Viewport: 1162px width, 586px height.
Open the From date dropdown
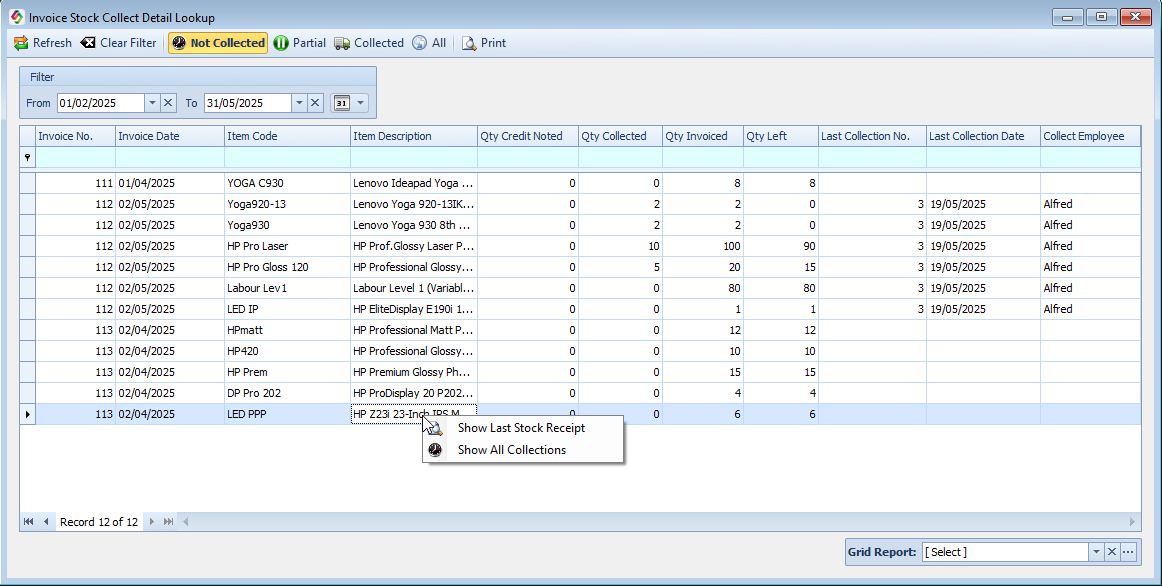click(x=152, y=103)
